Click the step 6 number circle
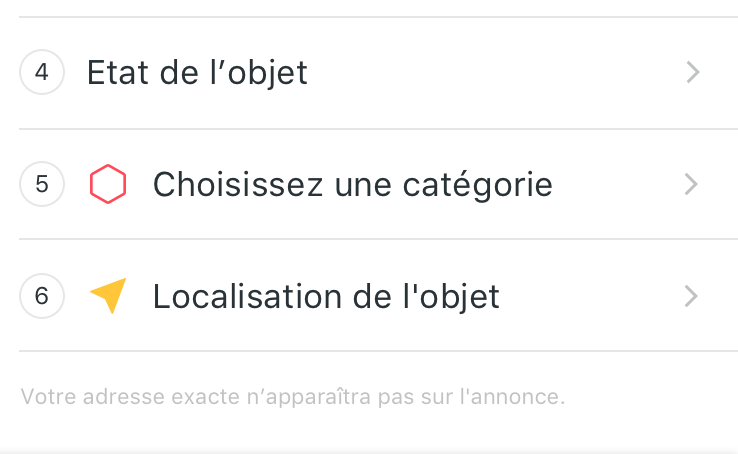Screen dimensions: 738x454 coord(41,296)
